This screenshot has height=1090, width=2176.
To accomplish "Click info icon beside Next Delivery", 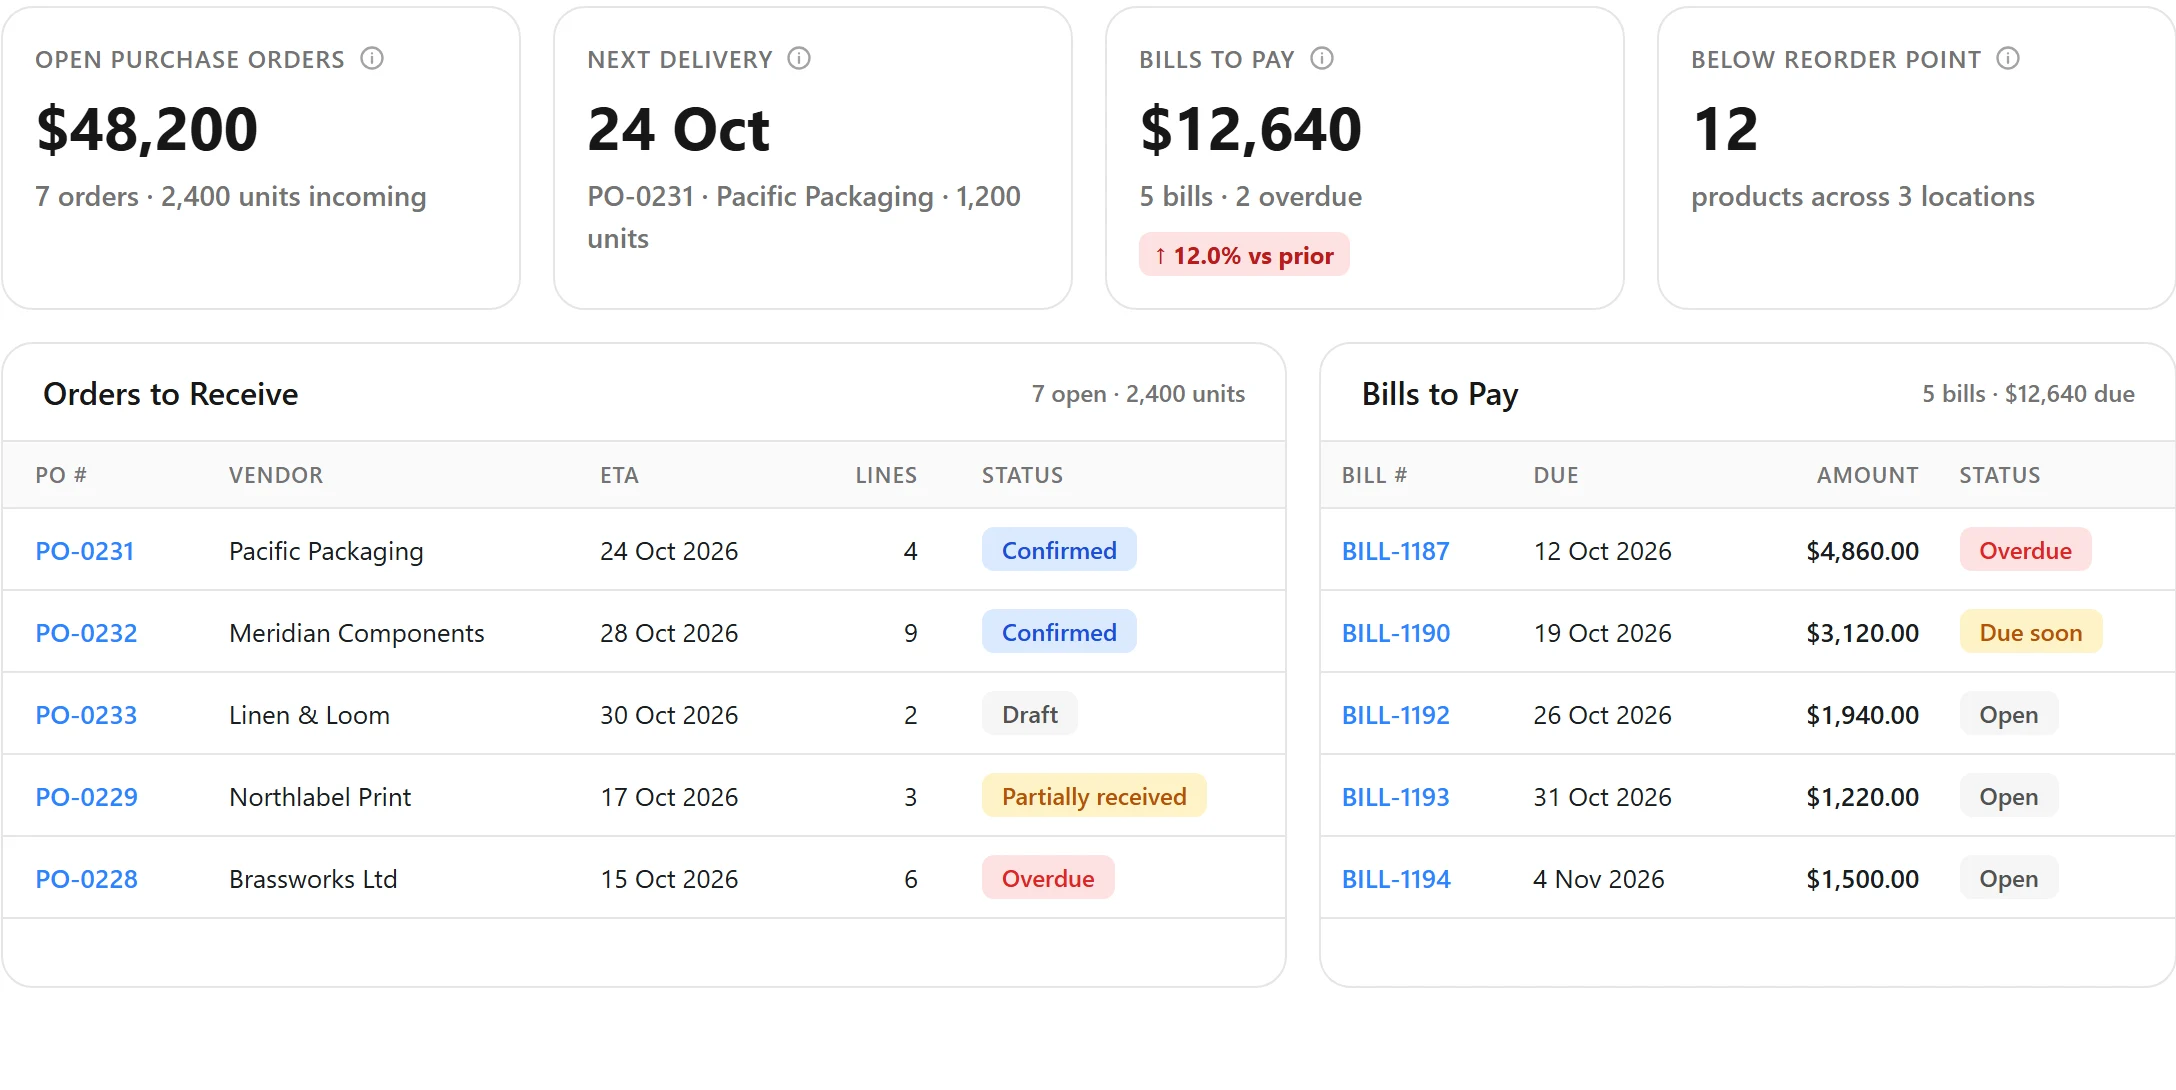I will pos(799,59).
